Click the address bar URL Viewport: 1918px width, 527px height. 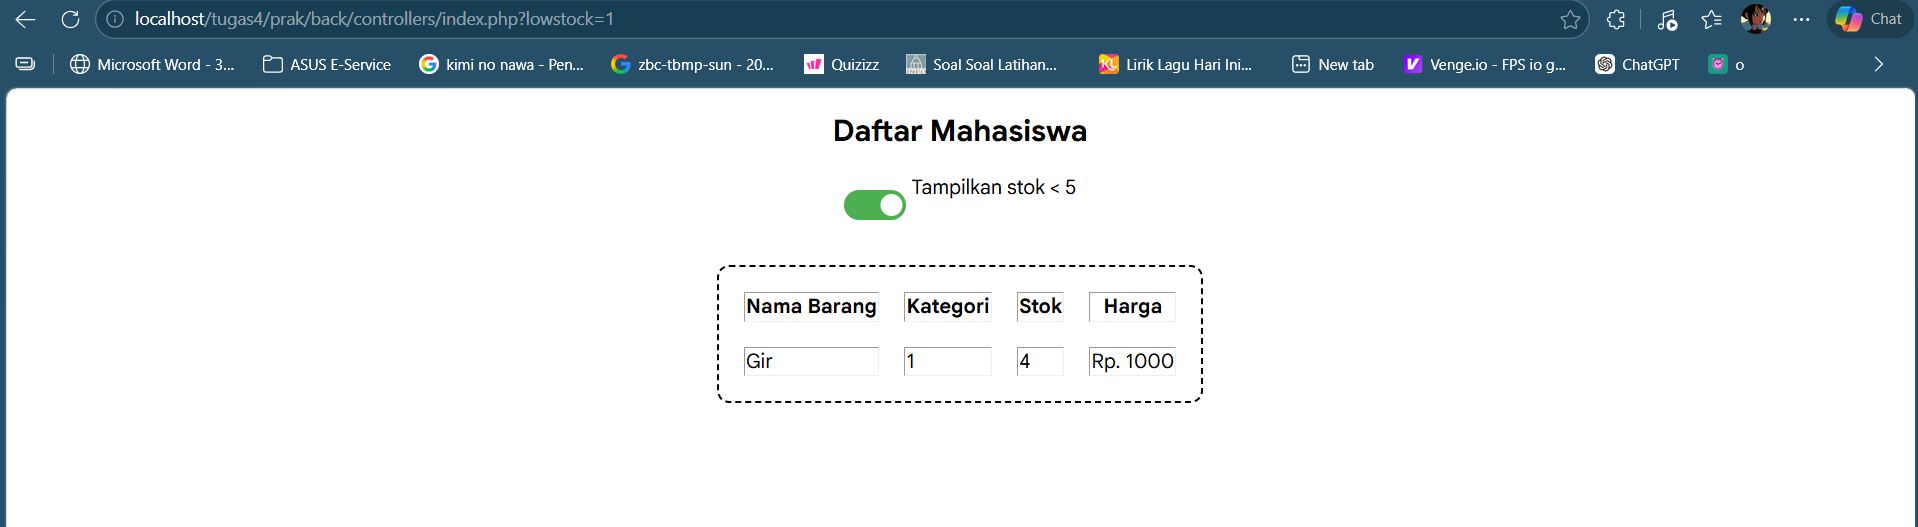click(375, 19)
